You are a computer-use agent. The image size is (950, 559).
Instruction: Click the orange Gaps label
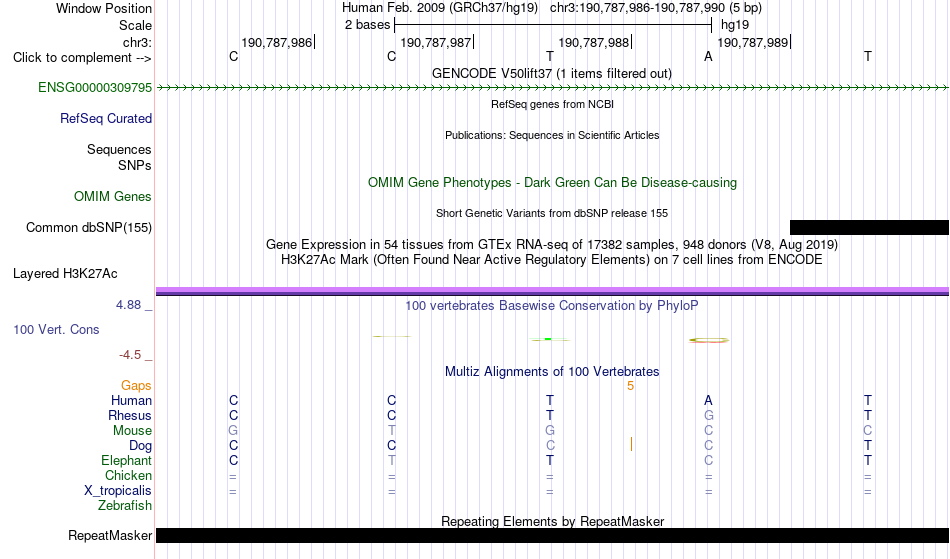point(136,386)
